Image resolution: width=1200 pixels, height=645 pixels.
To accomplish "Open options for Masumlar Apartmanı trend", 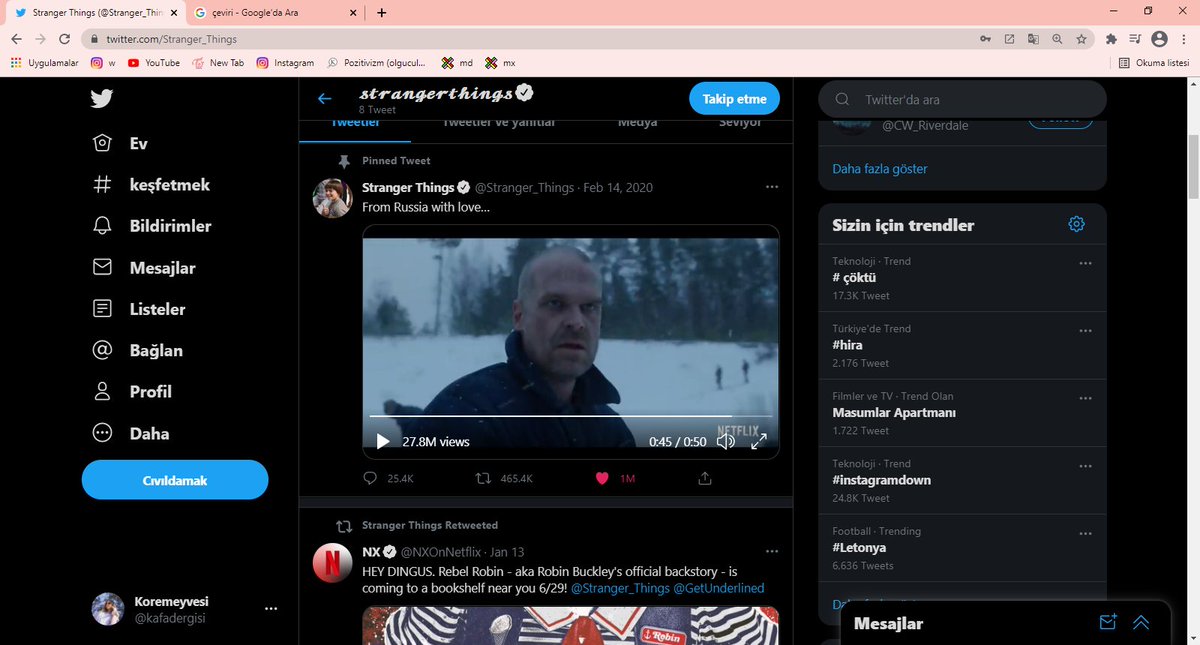I will tap(1085, 398).
